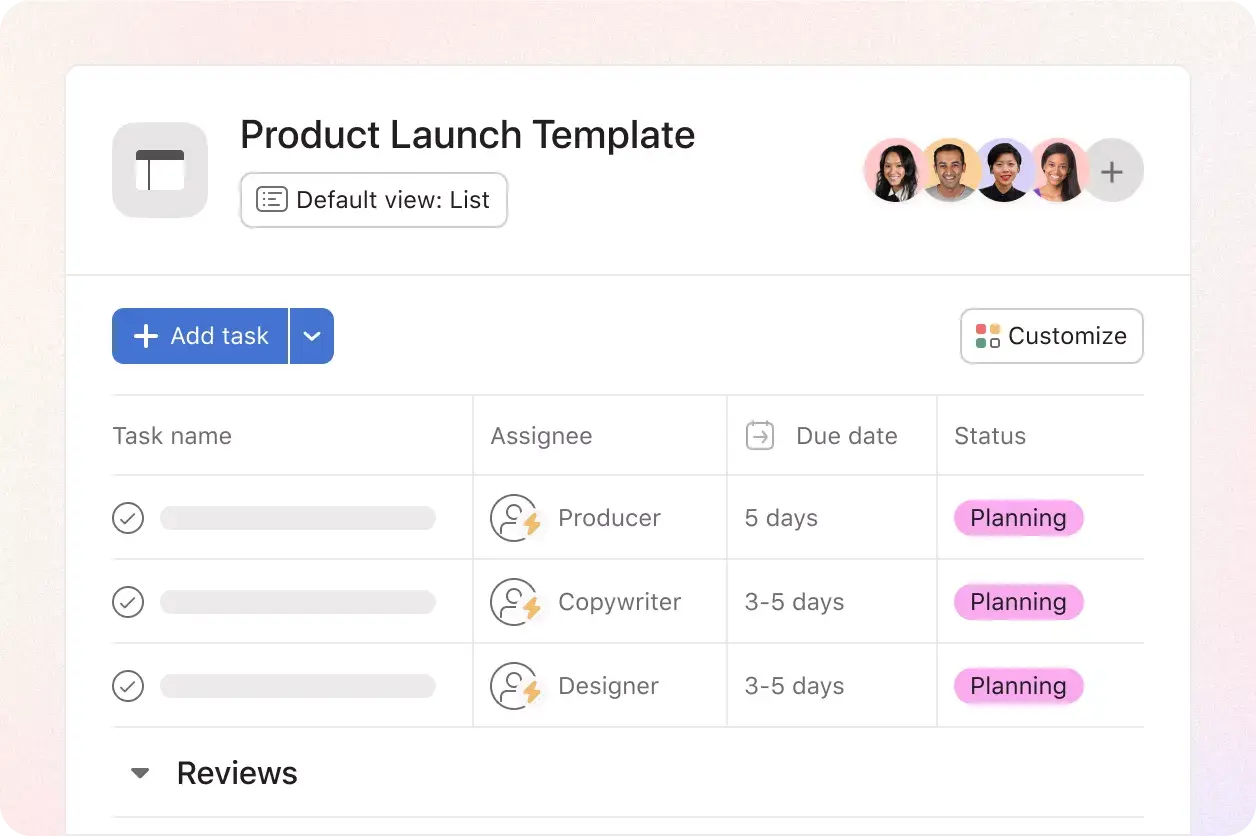This screenshot has width=1256, height=836.
Task: Add a member with the plus icon
Action: pos(1112,171)
